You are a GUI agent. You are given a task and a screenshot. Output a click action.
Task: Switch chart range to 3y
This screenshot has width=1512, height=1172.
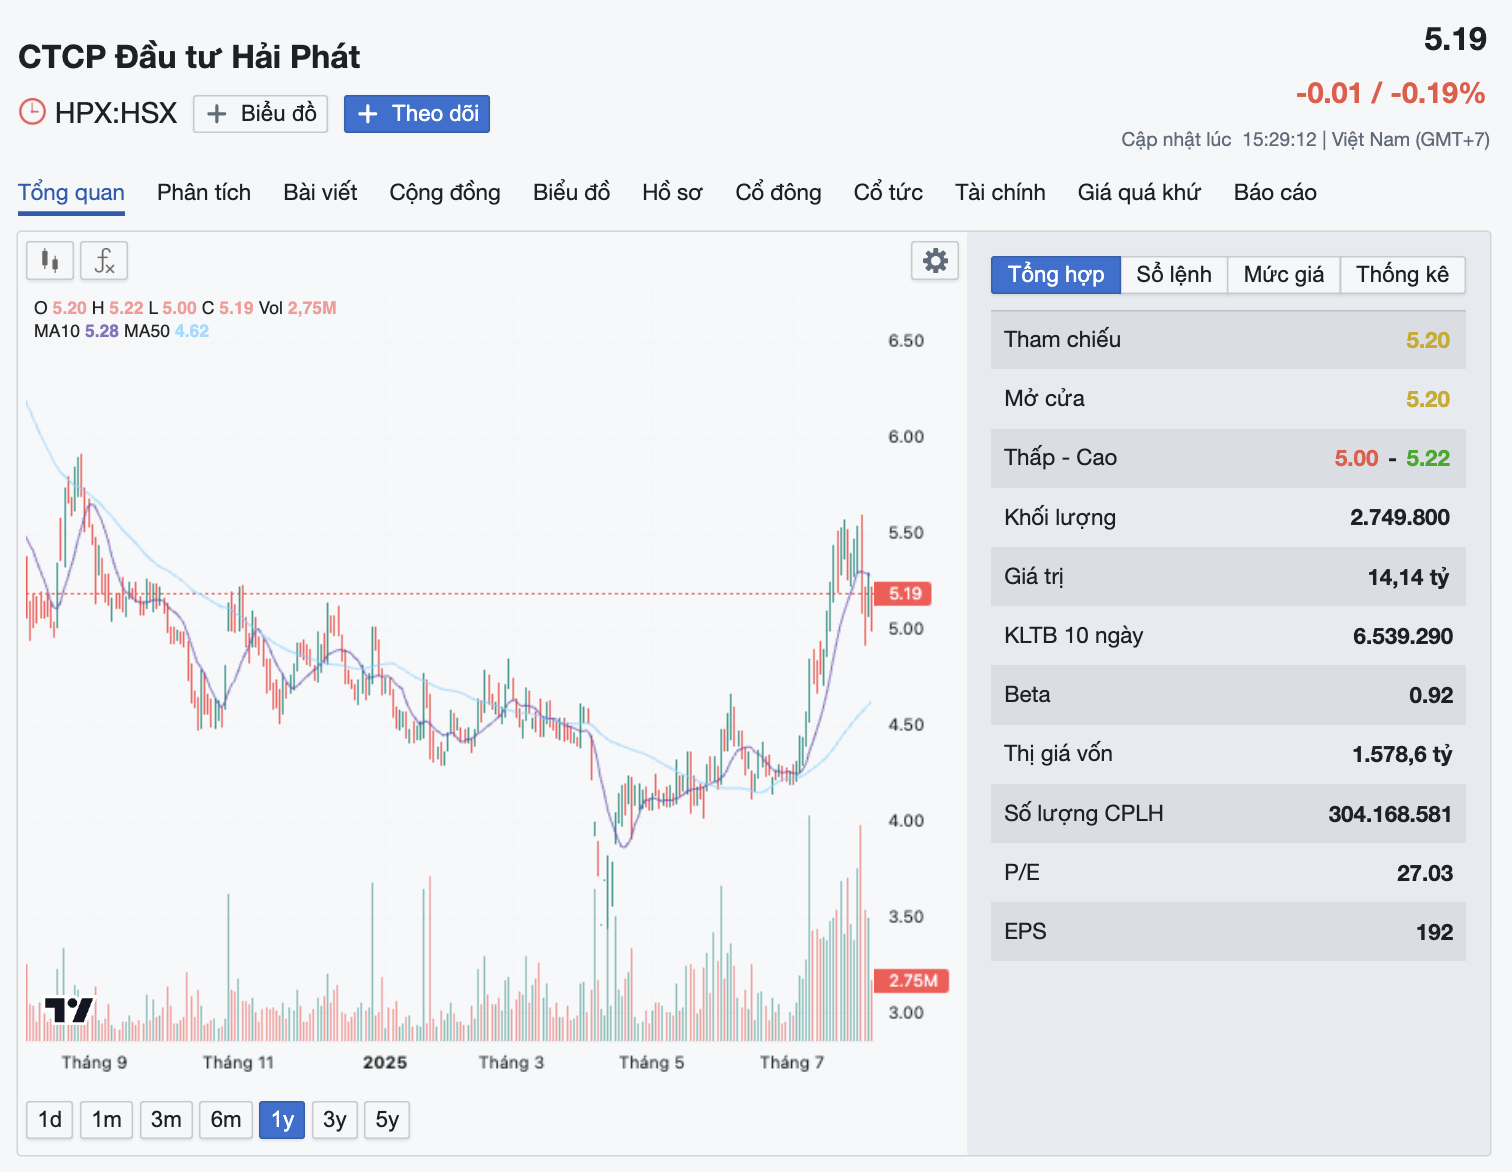(x=334, y=1119)
